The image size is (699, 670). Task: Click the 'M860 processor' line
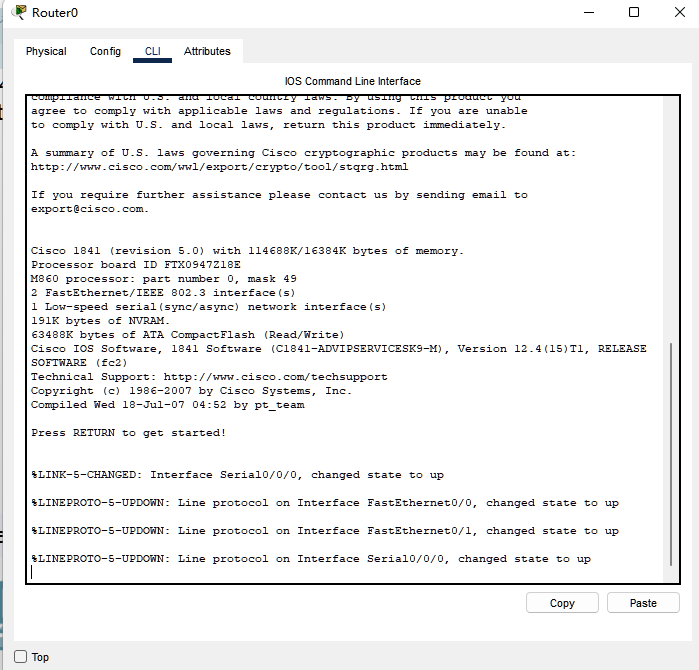[164, 279]
